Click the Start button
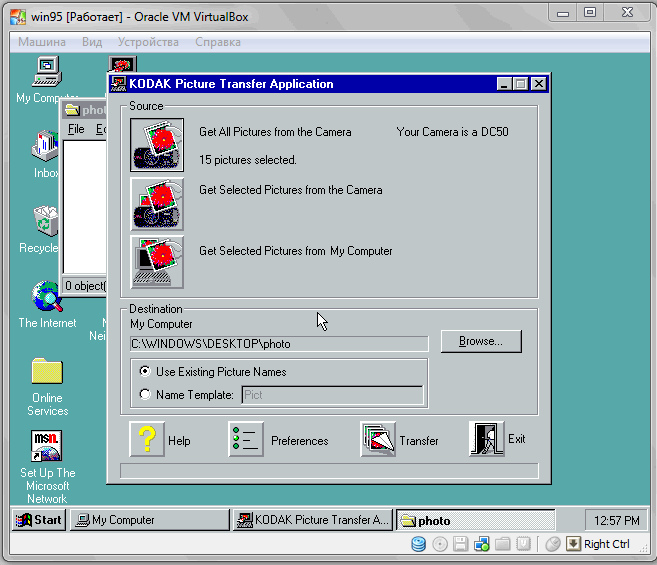Screen dimensions: 657x565 pos(39,520)
